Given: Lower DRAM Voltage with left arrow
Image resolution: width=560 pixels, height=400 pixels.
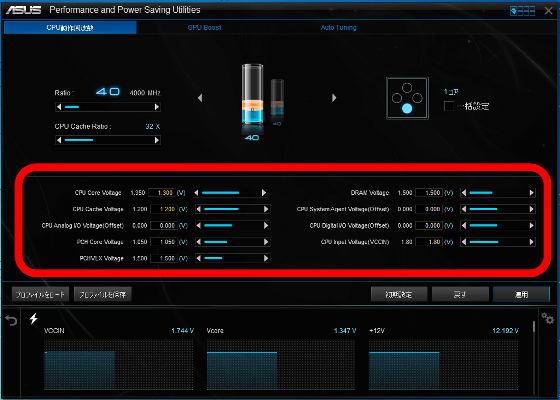Looking at the screenshot, I should coord(464,193).
